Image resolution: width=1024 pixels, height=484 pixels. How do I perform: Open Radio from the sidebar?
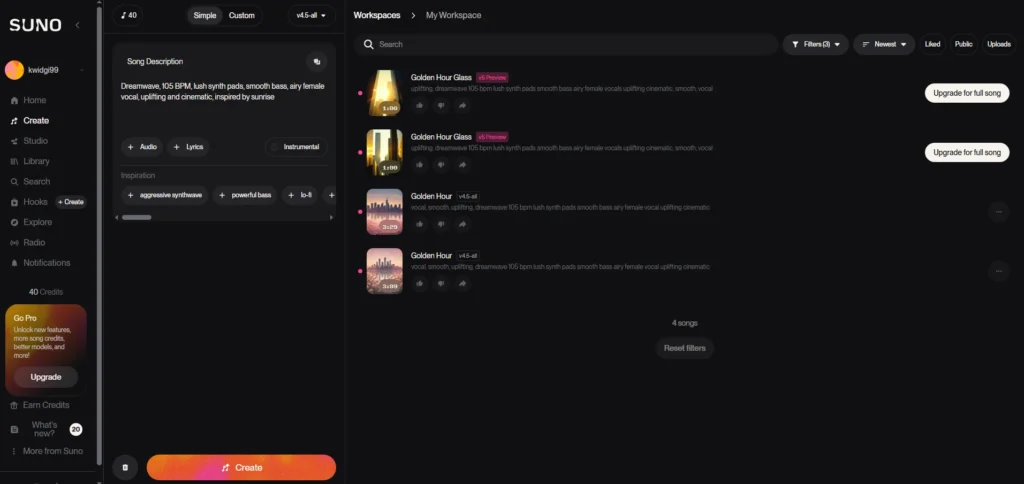[29, 242]
